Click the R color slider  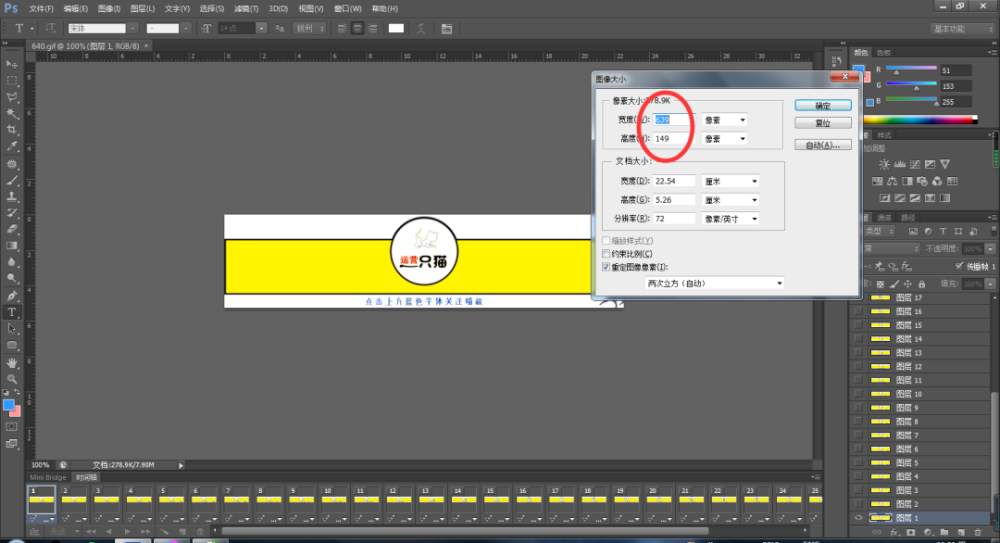pos(911,68)
